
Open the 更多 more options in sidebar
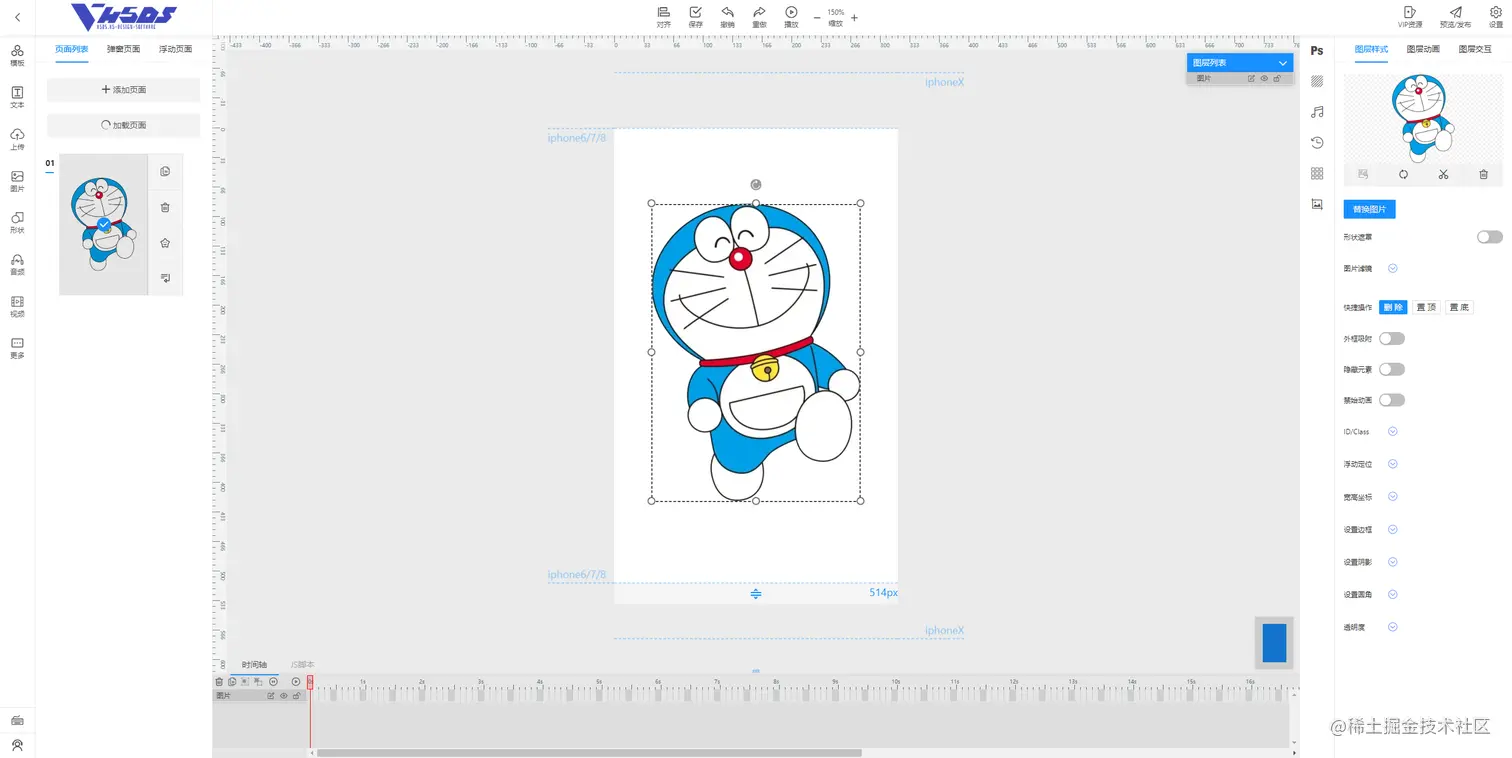(x=17, y=348)
